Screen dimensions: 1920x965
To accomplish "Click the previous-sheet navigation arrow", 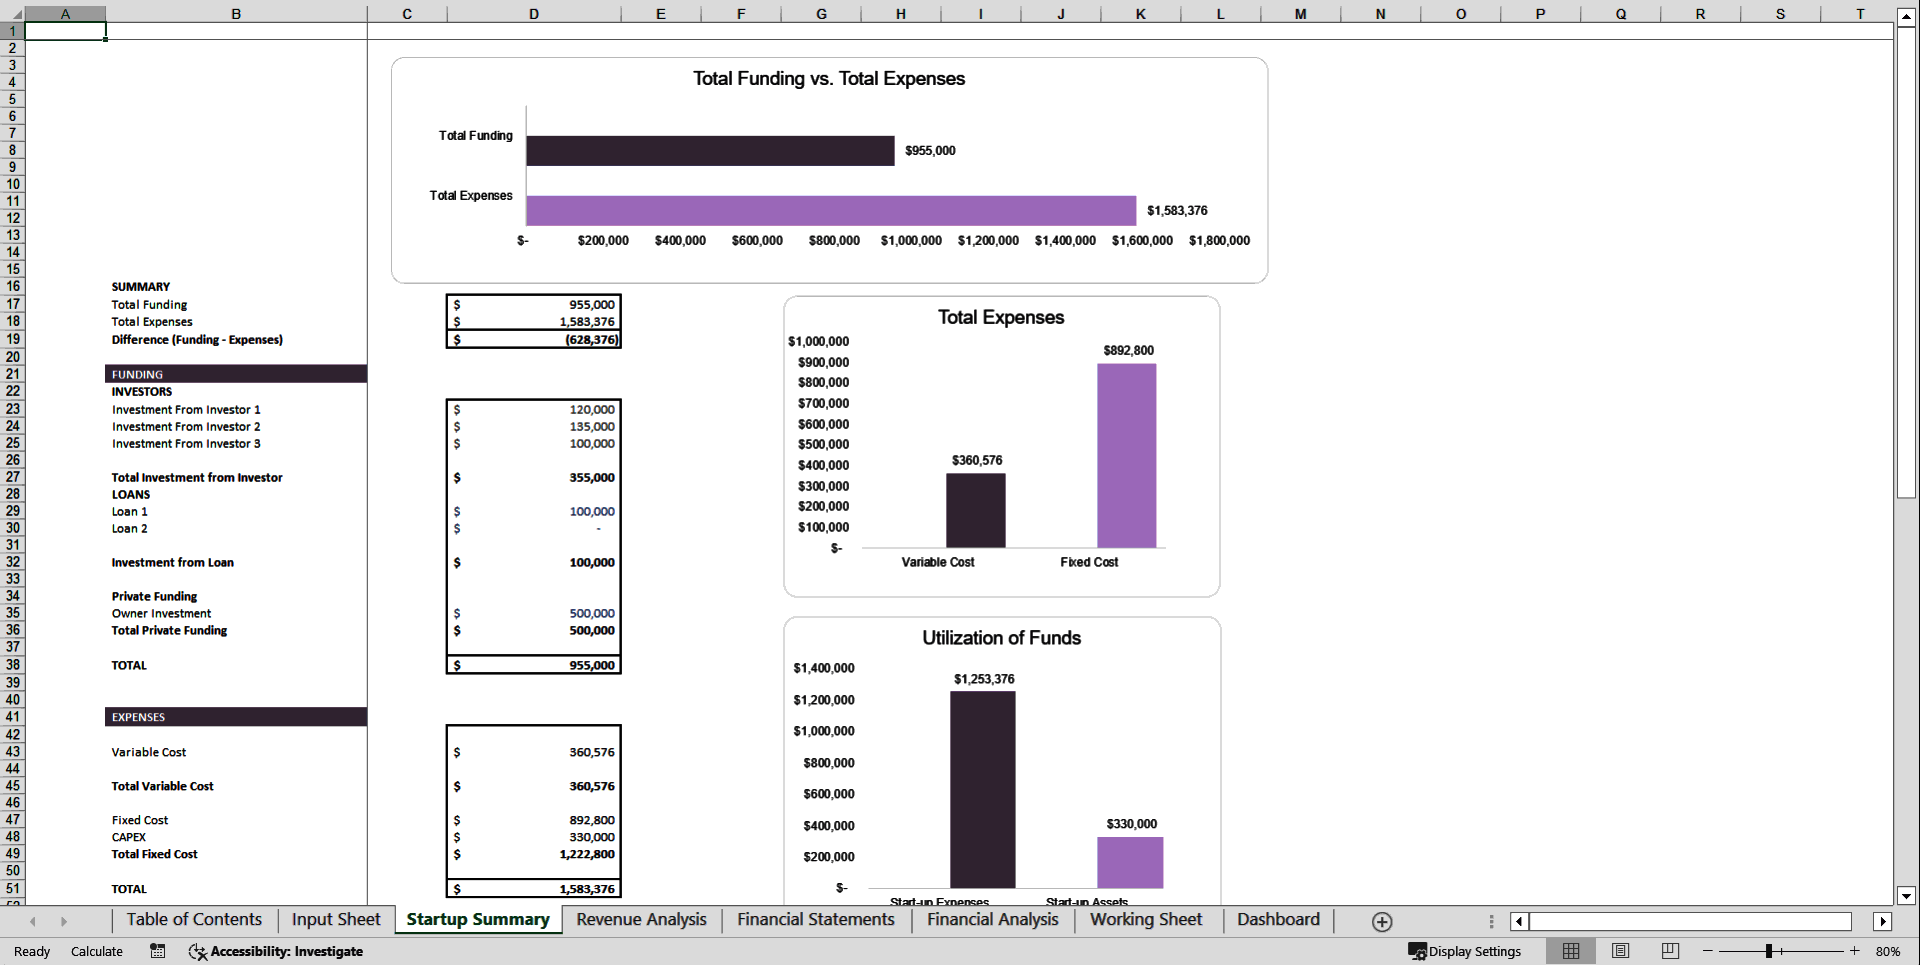I will click(x=33, y=921).
